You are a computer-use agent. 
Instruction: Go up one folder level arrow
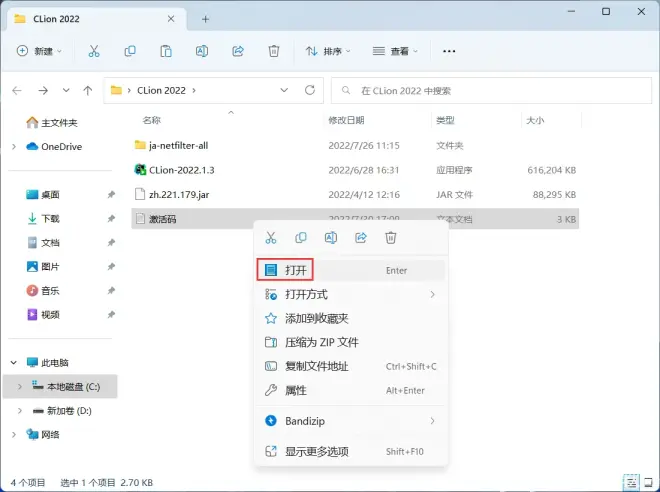pyautogui.click(x=88, y=90)
